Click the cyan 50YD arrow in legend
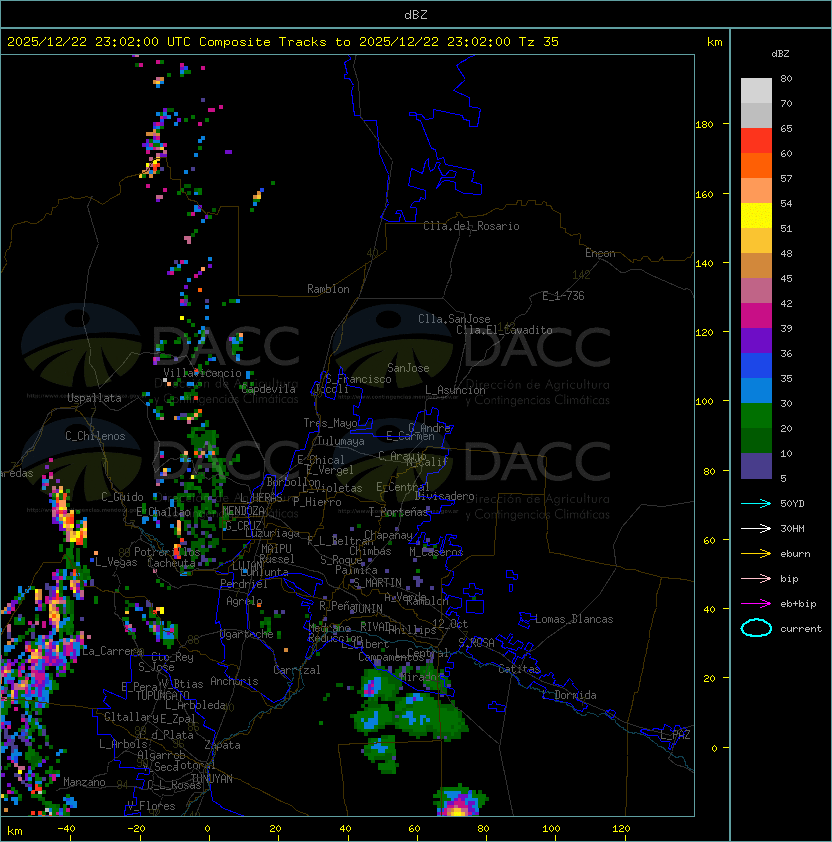This screenshot has width=832, height=842. (x=756, y=503)
